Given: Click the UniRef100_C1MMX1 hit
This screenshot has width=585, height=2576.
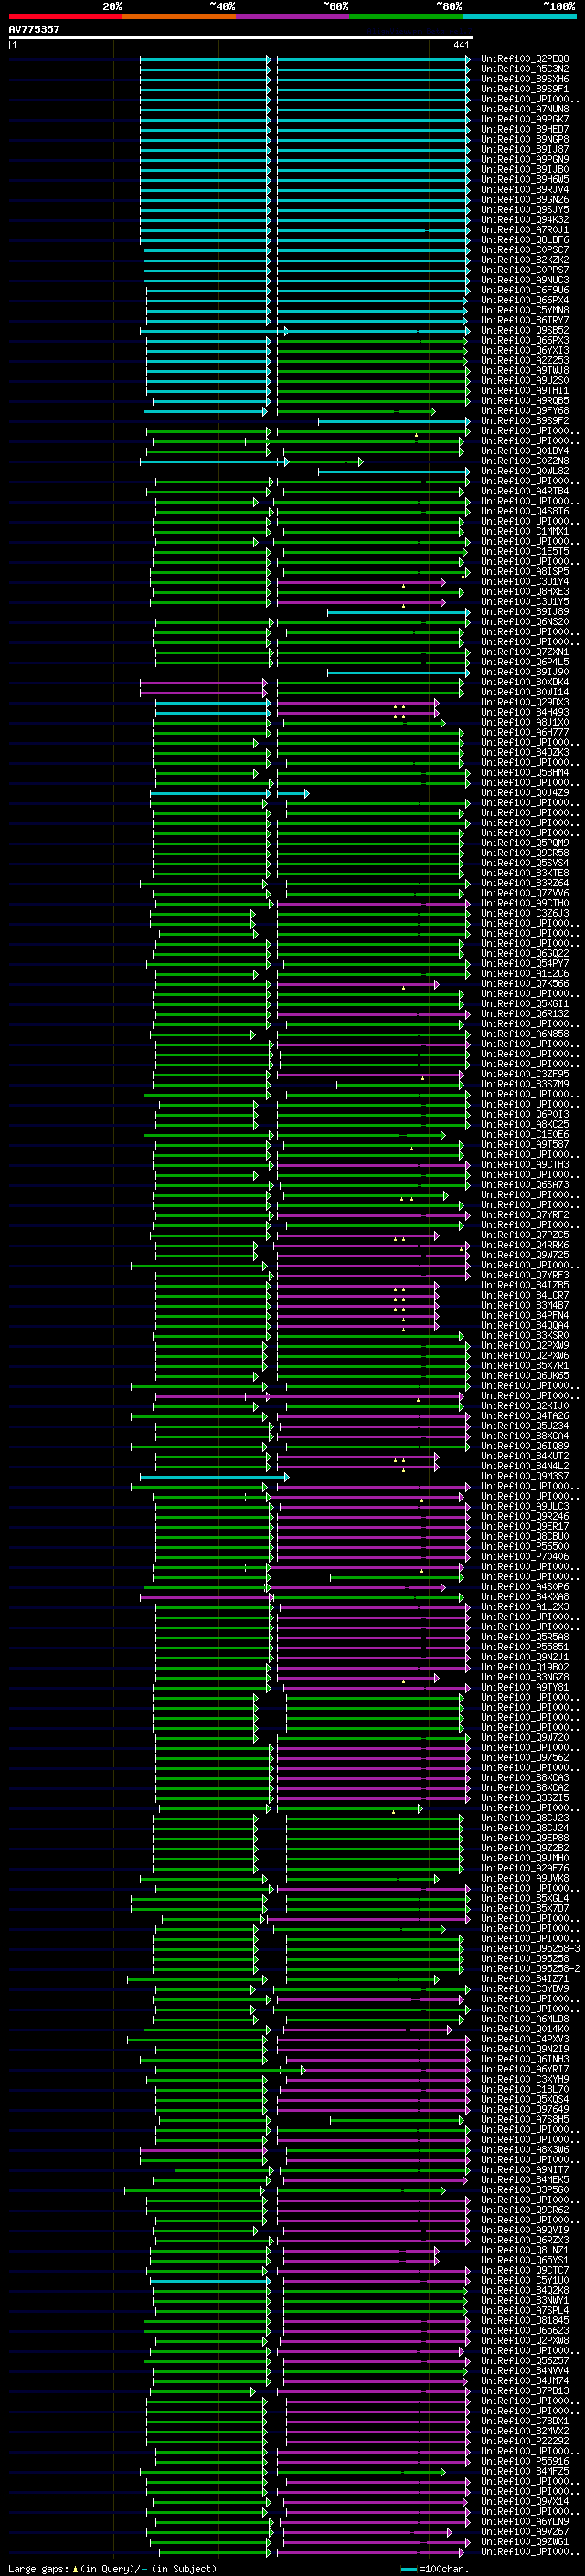Looking at the screenshot, I should coord(524,531).
